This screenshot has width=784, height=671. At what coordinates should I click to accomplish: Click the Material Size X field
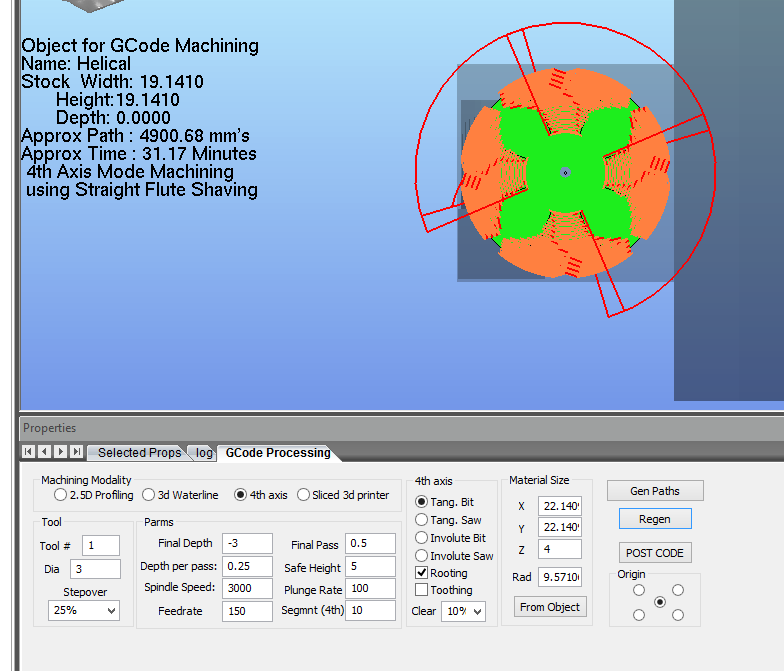point(560,506)
